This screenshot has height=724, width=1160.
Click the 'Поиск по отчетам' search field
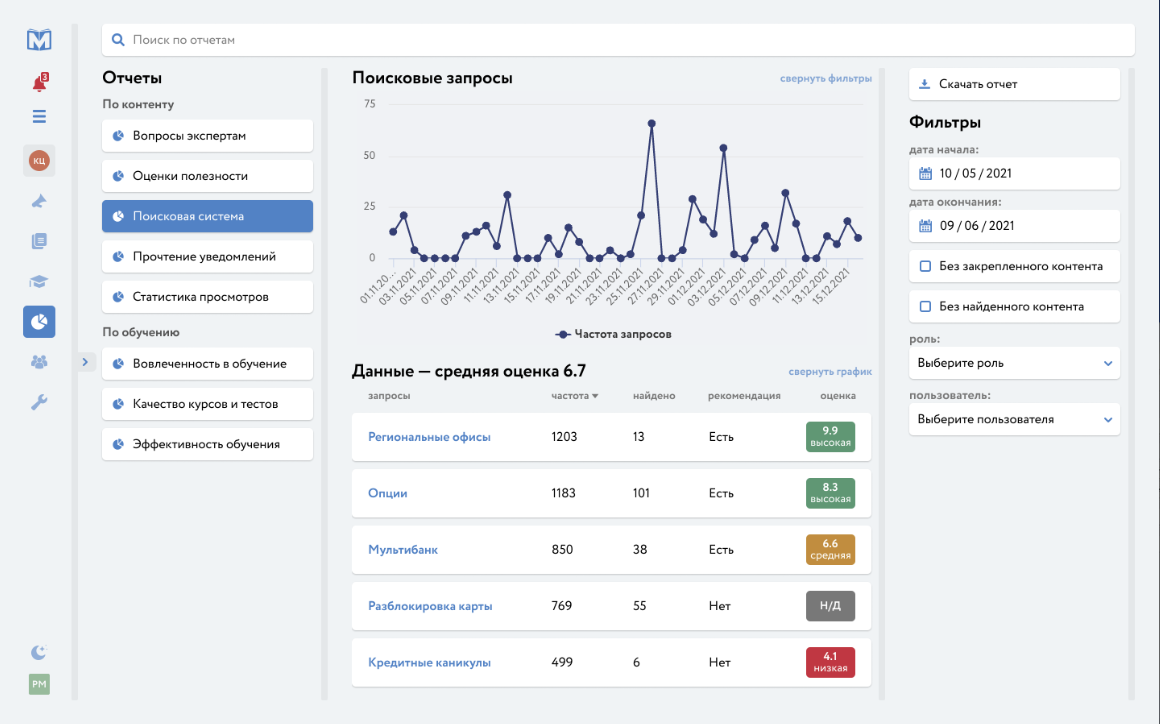(618, 40)
